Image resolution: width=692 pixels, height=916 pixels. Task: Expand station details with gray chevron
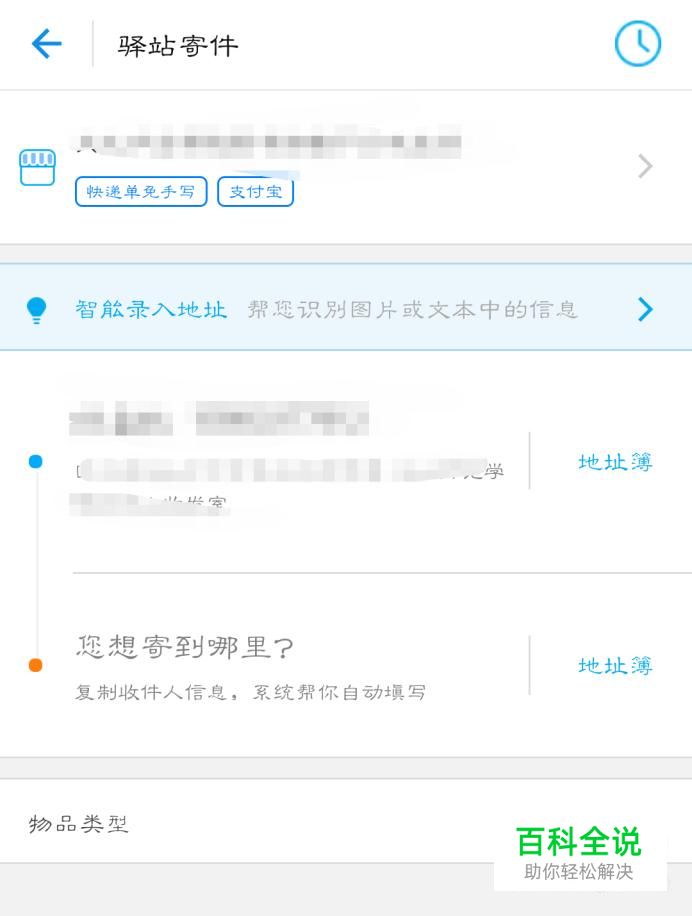(645, 166)
